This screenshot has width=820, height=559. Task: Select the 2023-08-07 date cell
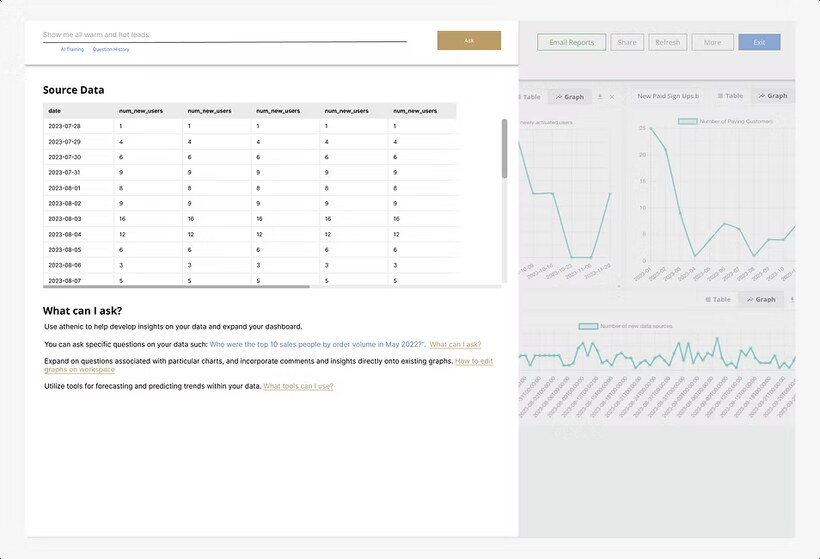pos(78,280)
